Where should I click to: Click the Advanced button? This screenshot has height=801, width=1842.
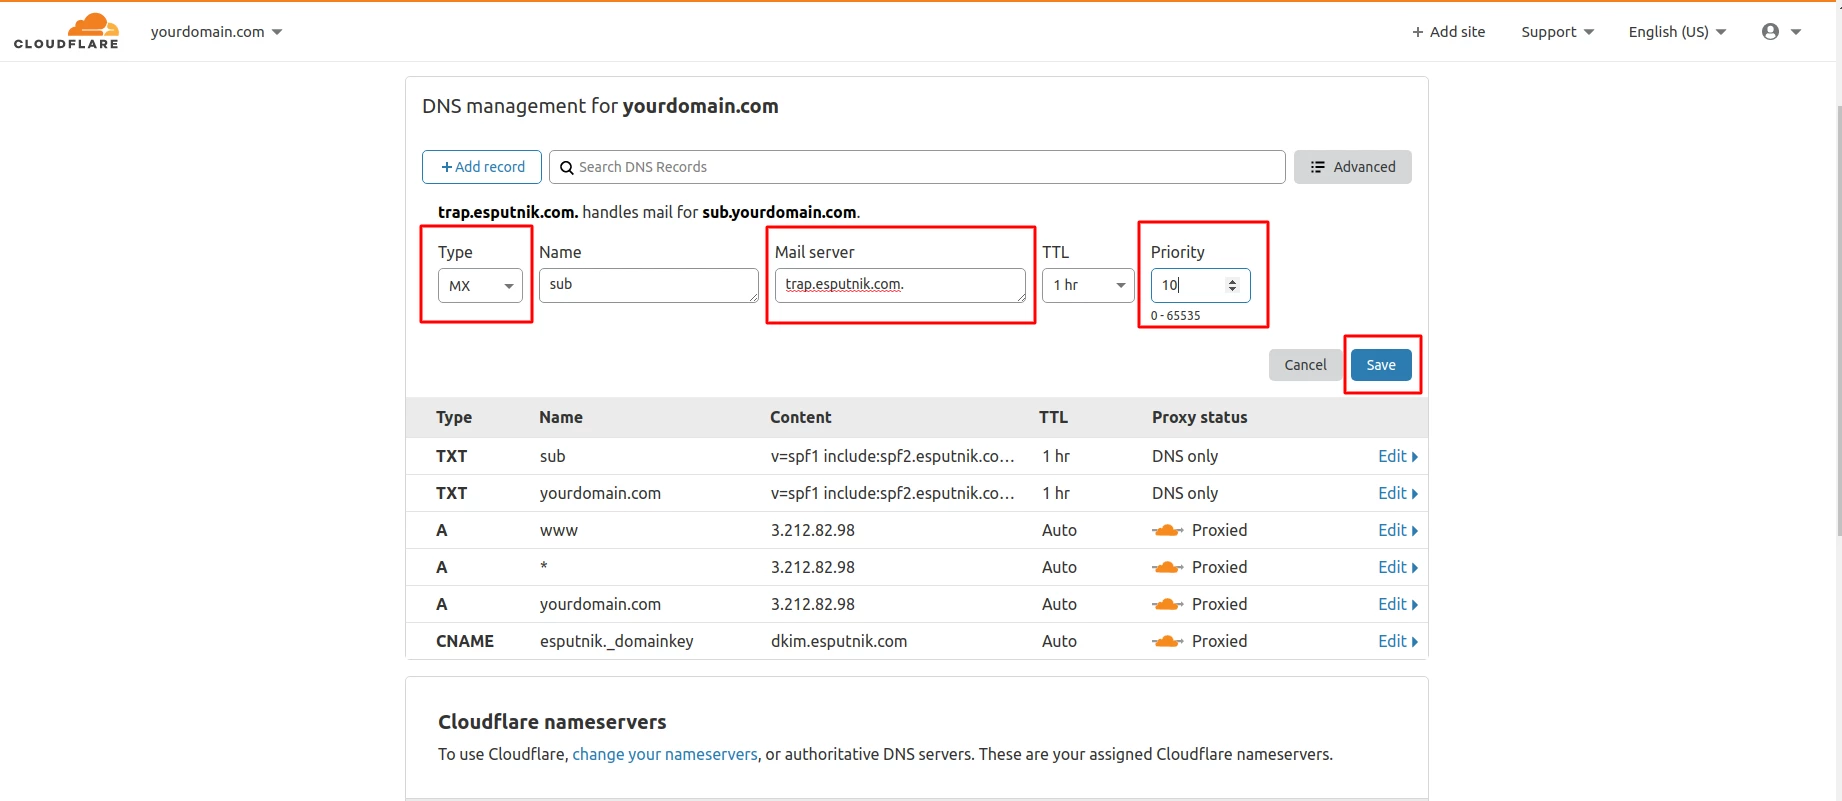[1352, 167]
